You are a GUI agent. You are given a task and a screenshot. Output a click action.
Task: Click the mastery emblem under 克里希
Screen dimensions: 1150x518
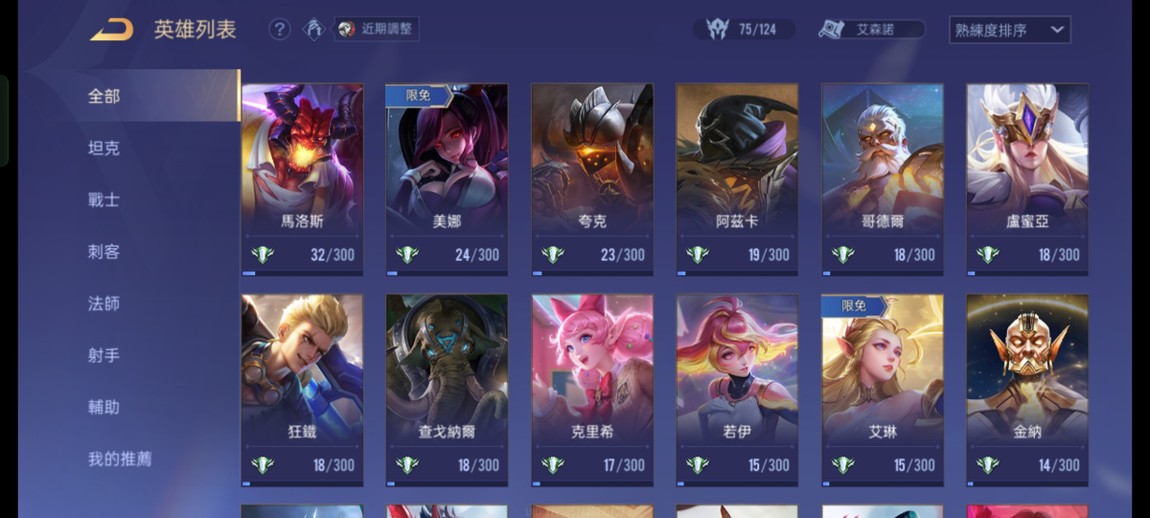click(x=552, y=465)
